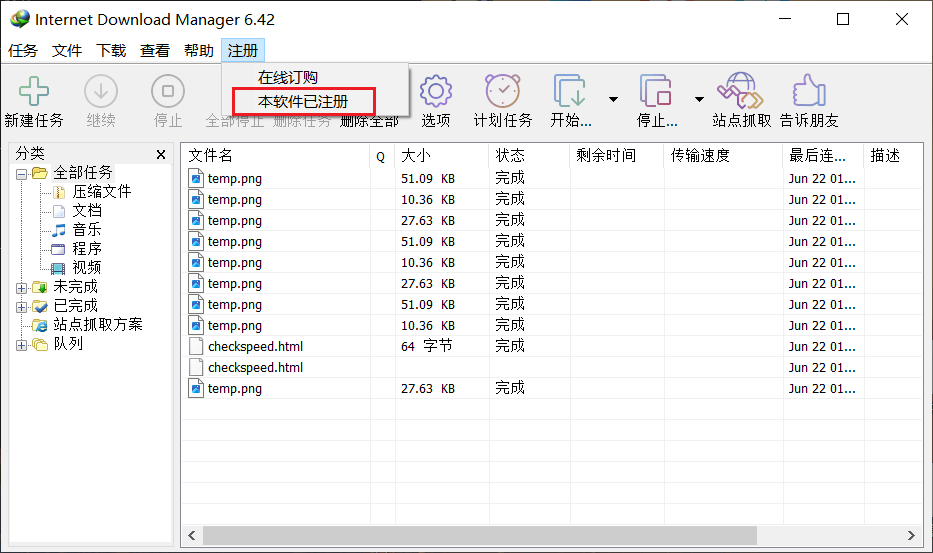Open dropdown arrow next to 停止
The image size is (933, 553).
pos(699,99)
